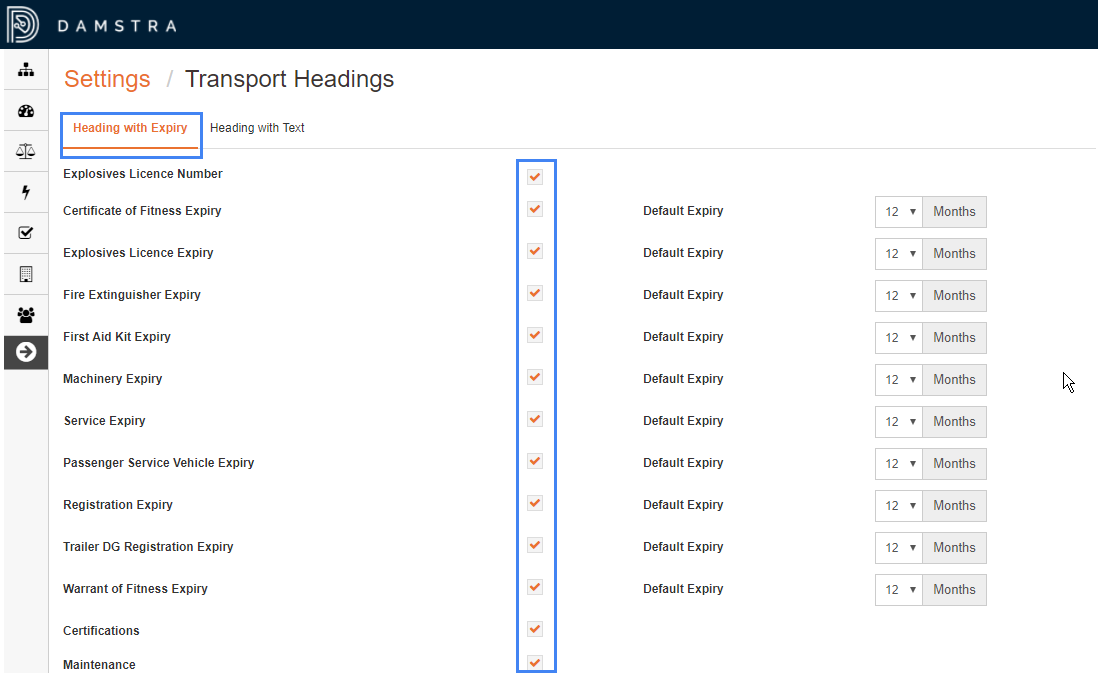Viewport: 1098px width, 673px height.
Task: Click the Settings breadcrumb link
Action: tap(107, 79)
